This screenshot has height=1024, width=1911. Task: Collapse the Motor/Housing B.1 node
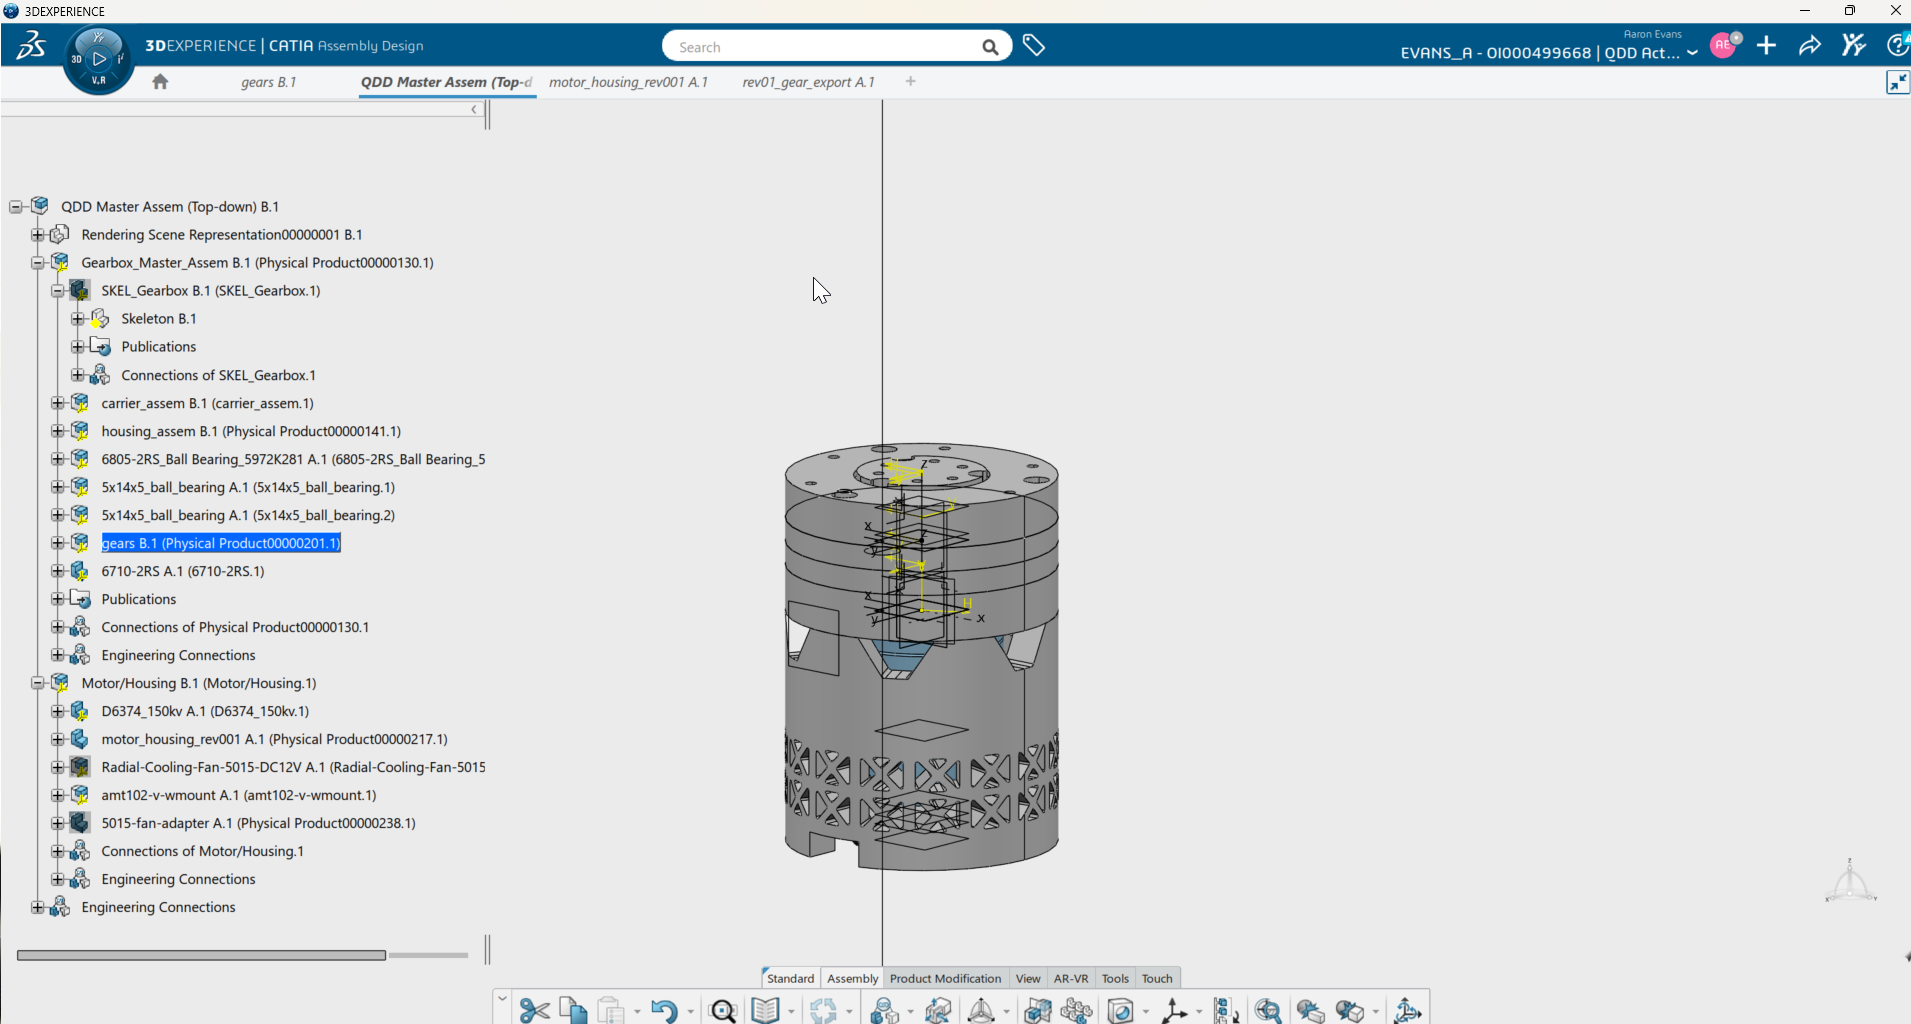tap(38, 683)
